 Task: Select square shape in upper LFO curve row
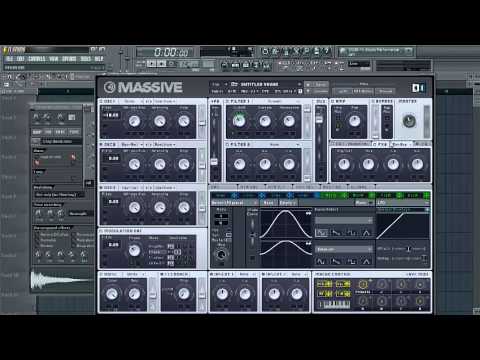point(351,232)
